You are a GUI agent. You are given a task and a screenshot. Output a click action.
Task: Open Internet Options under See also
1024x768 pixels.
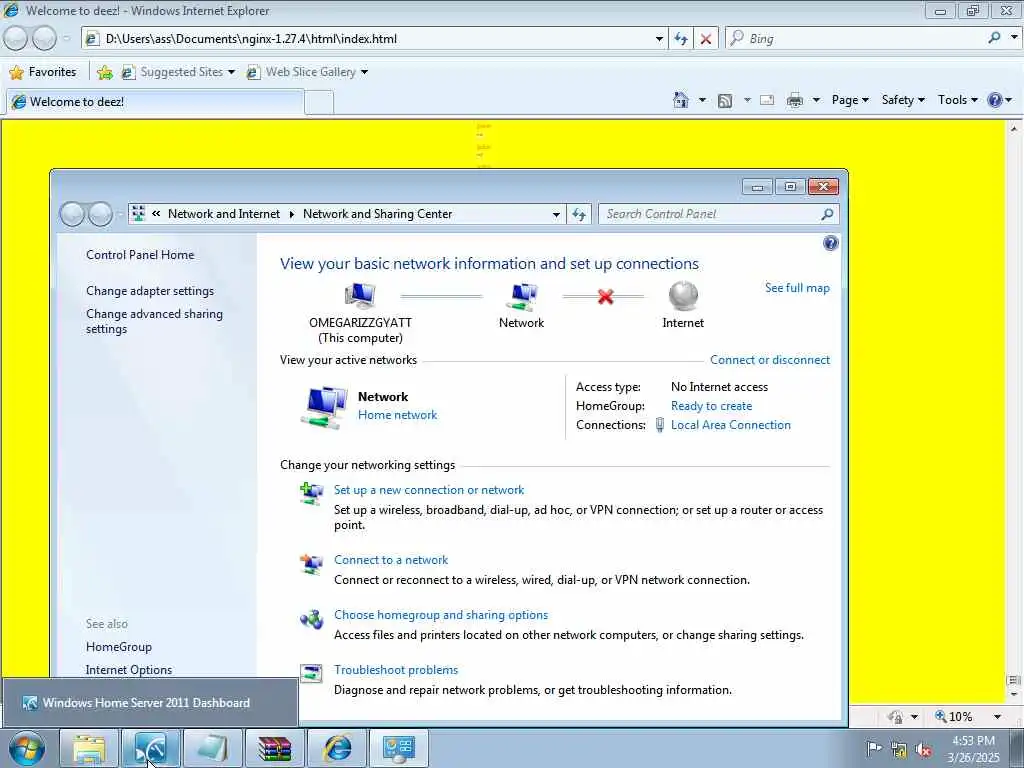click(129, 670)
